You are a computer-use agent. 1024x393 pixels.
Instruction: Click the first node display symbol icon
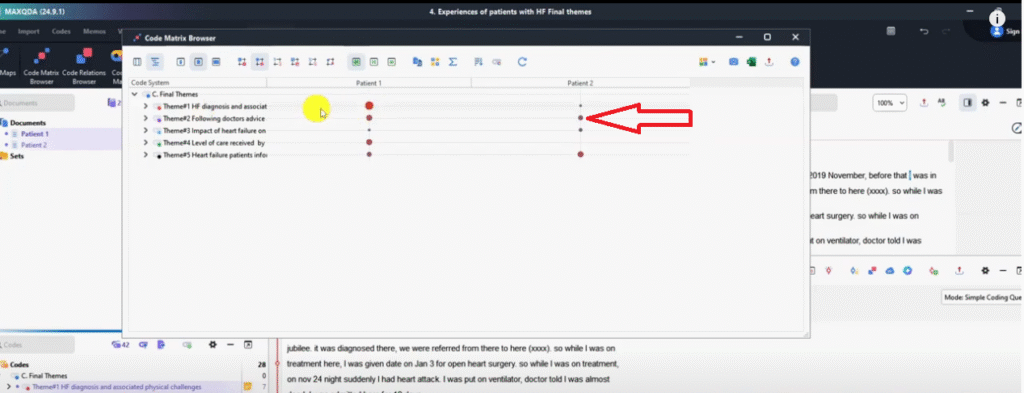click(242, 62)
